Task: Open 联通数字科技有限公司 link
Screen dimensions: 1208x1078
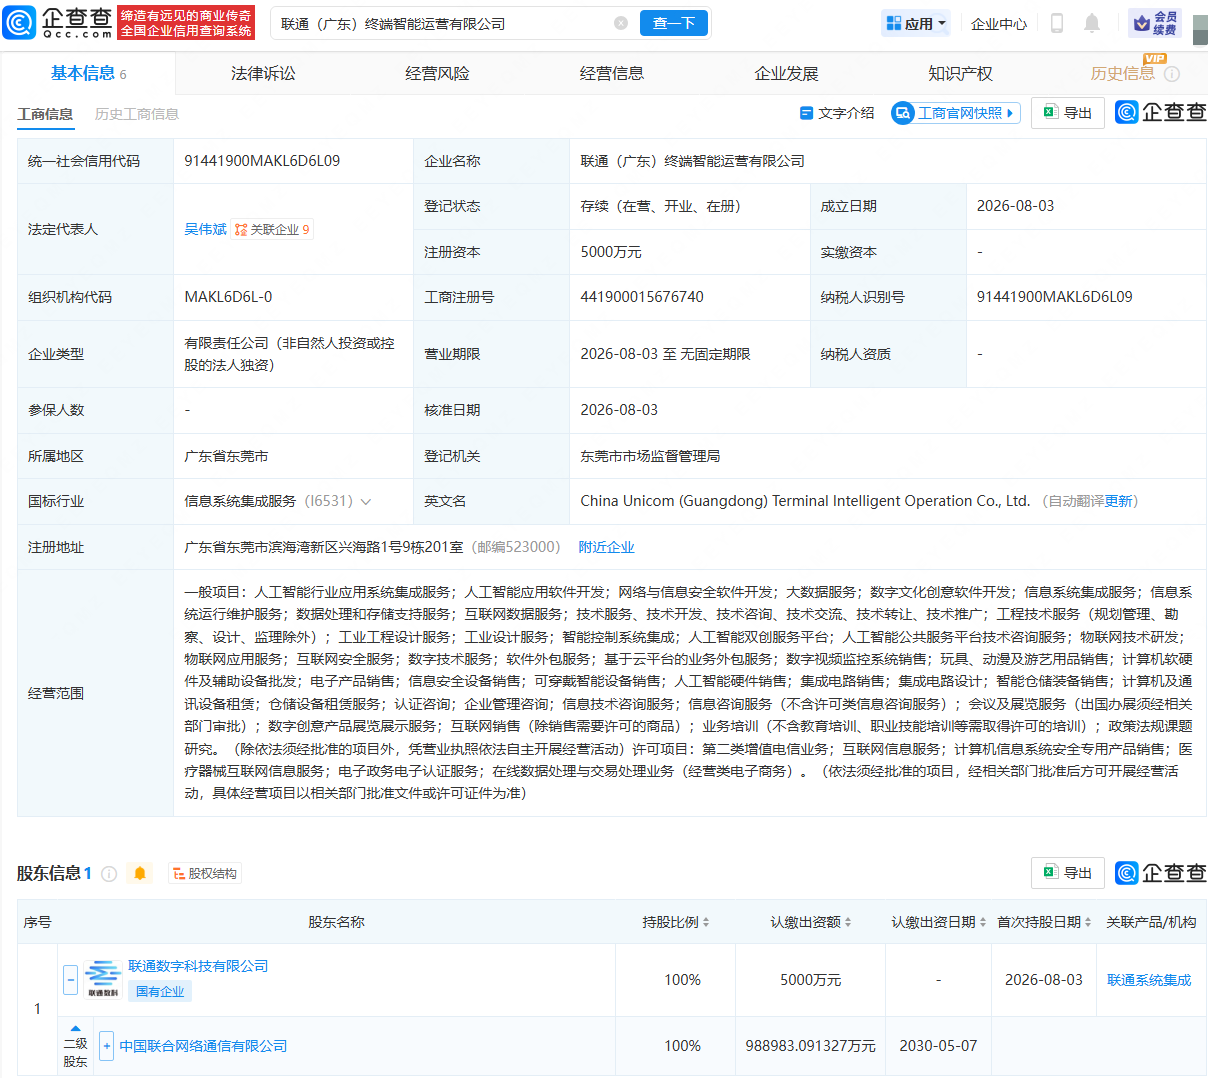Action: pos(198,966)
